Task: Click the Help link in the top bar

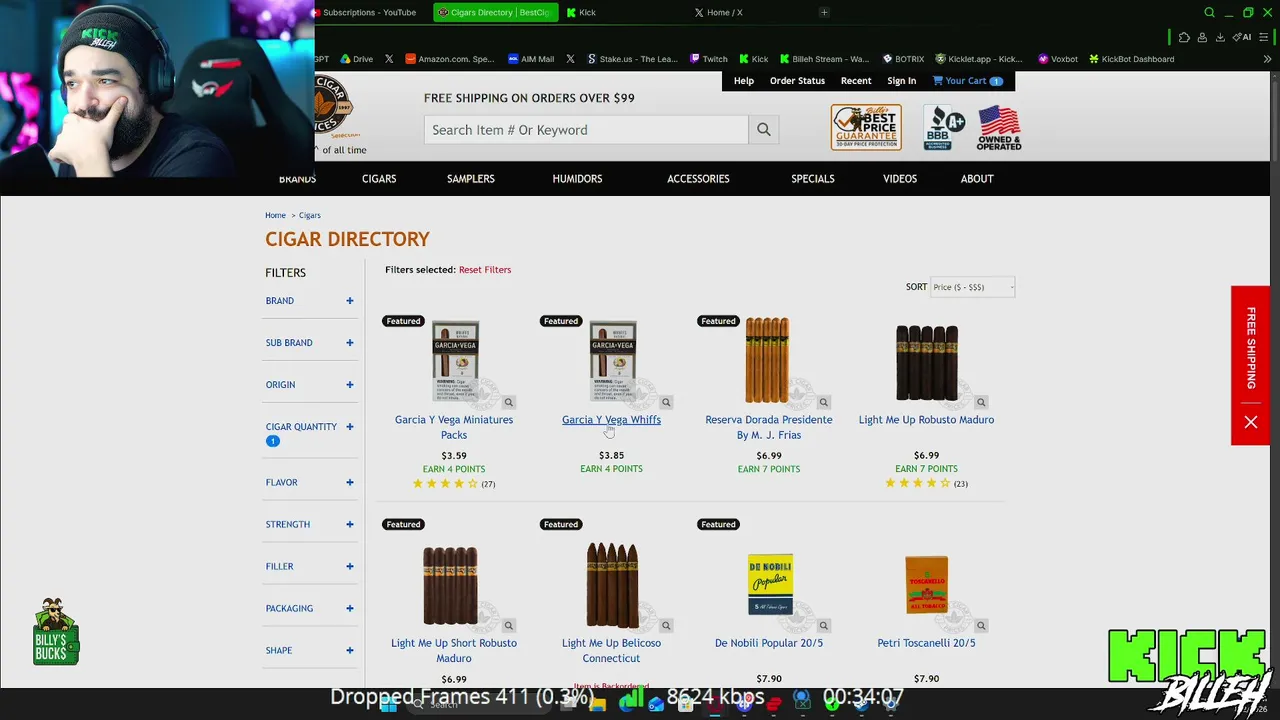Action: coord(744,81)
